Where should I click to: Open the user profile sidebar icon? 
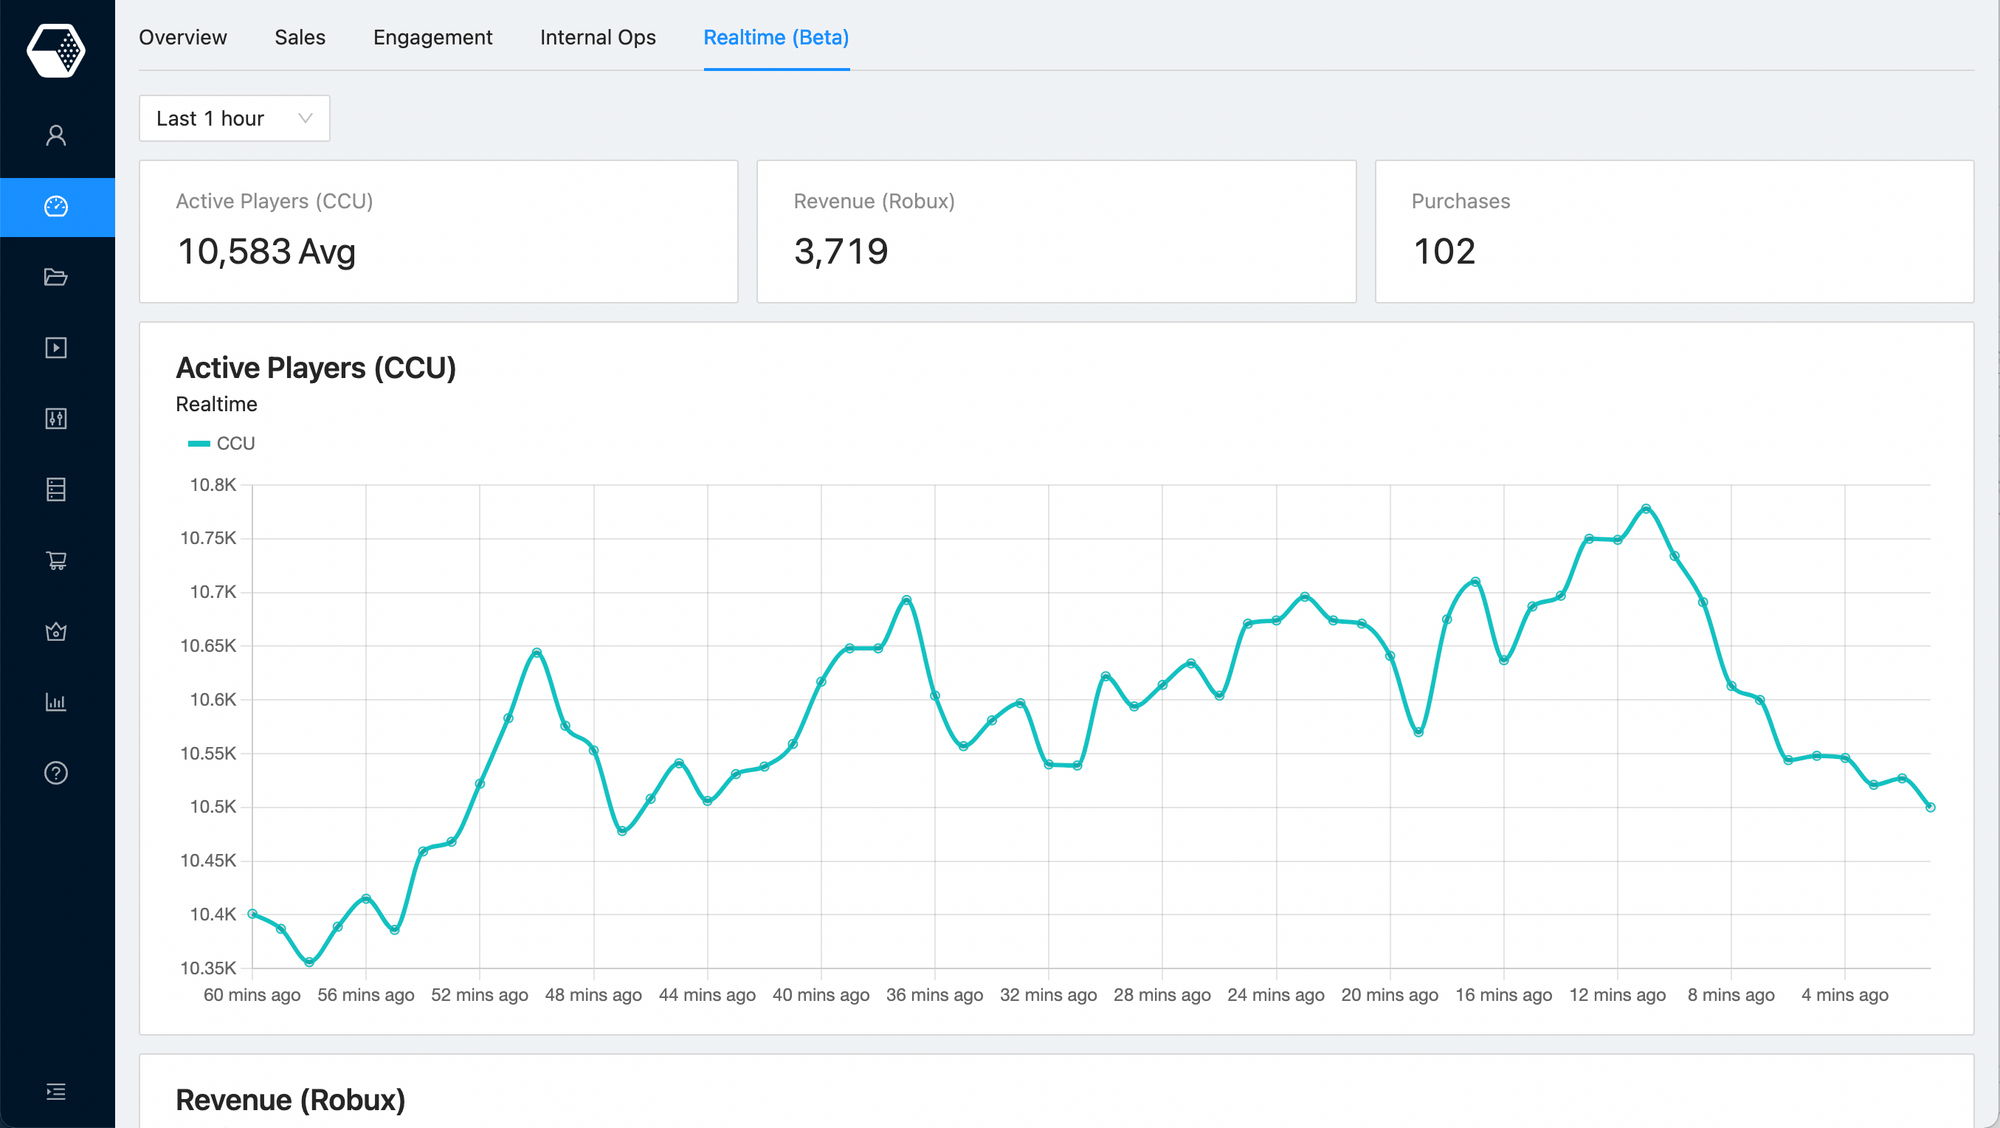tap(56, 136)
